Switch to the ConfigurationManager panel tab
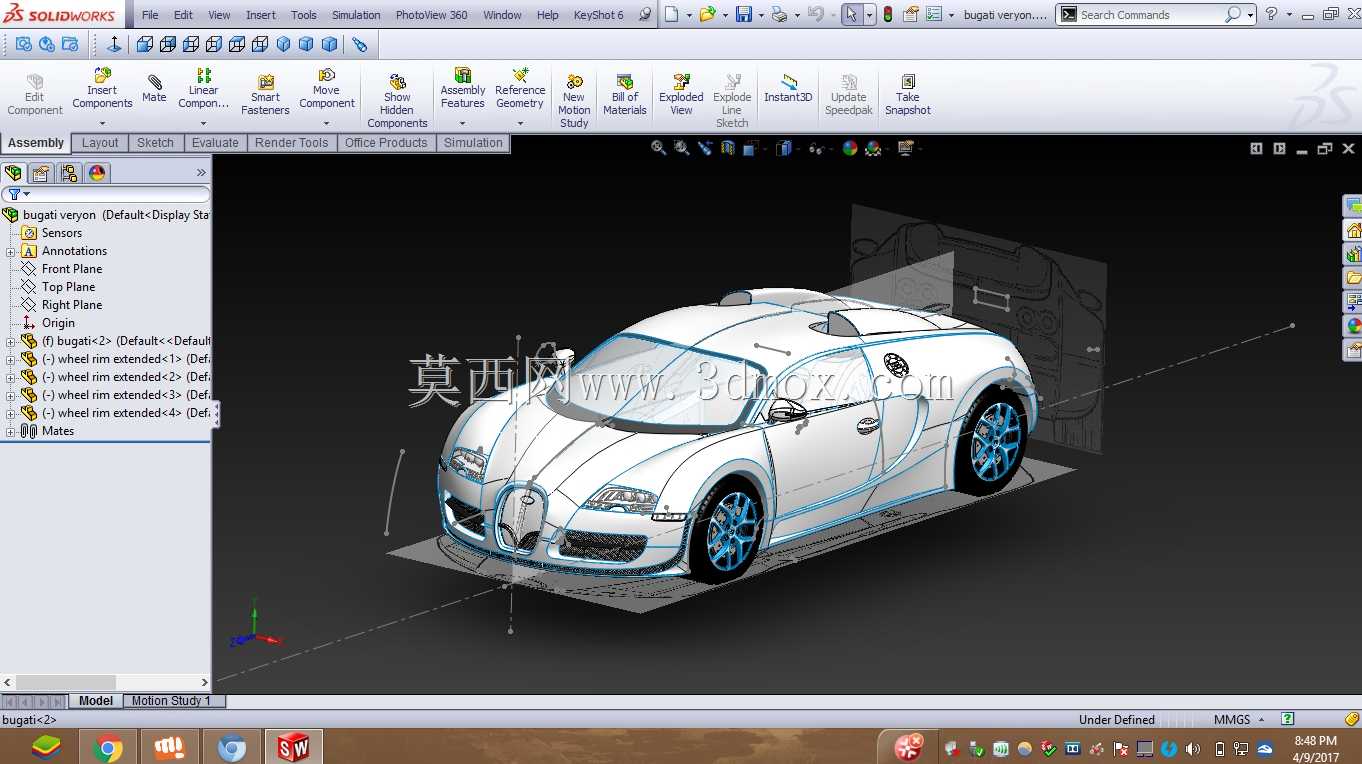Screen dimensions: 1362x764 click(69, 173)
